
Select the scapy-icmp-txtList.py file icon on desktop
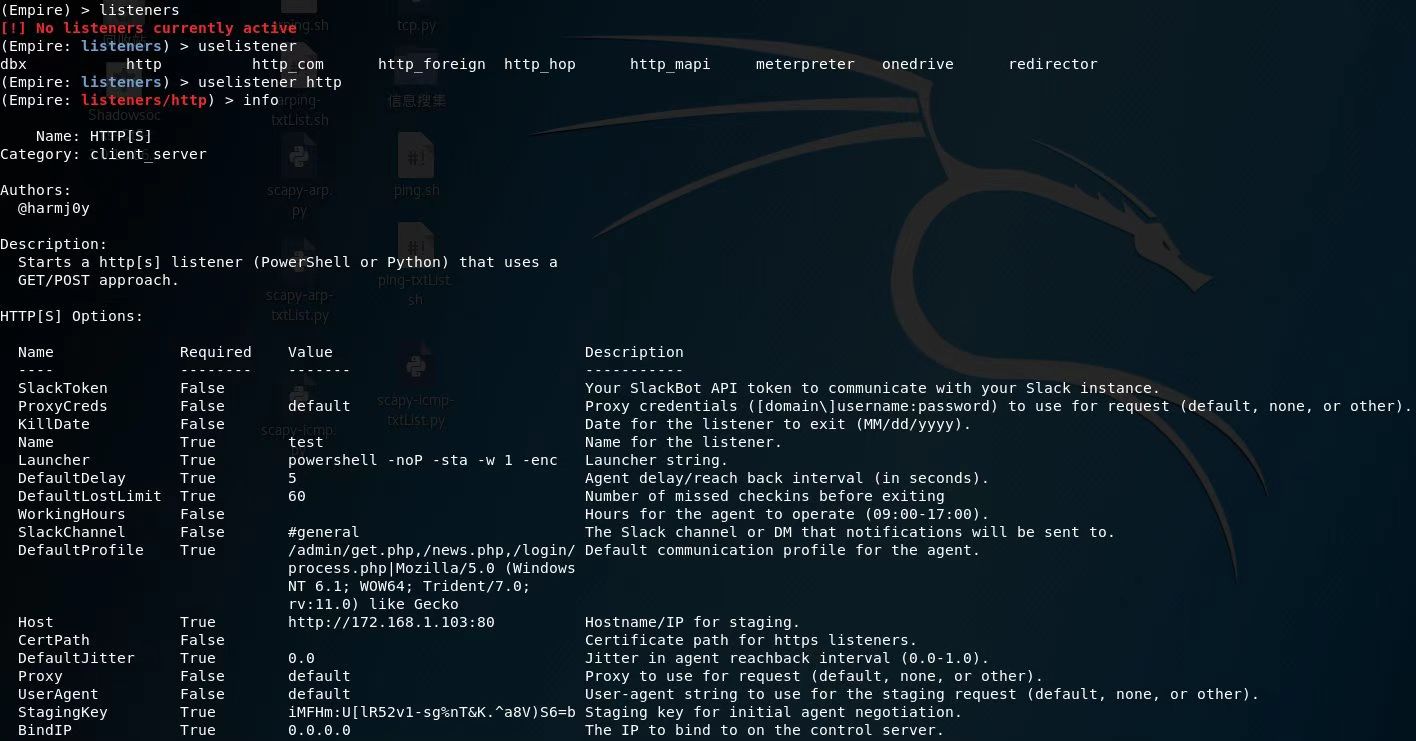pyautogui.click(x=416, y=364)
